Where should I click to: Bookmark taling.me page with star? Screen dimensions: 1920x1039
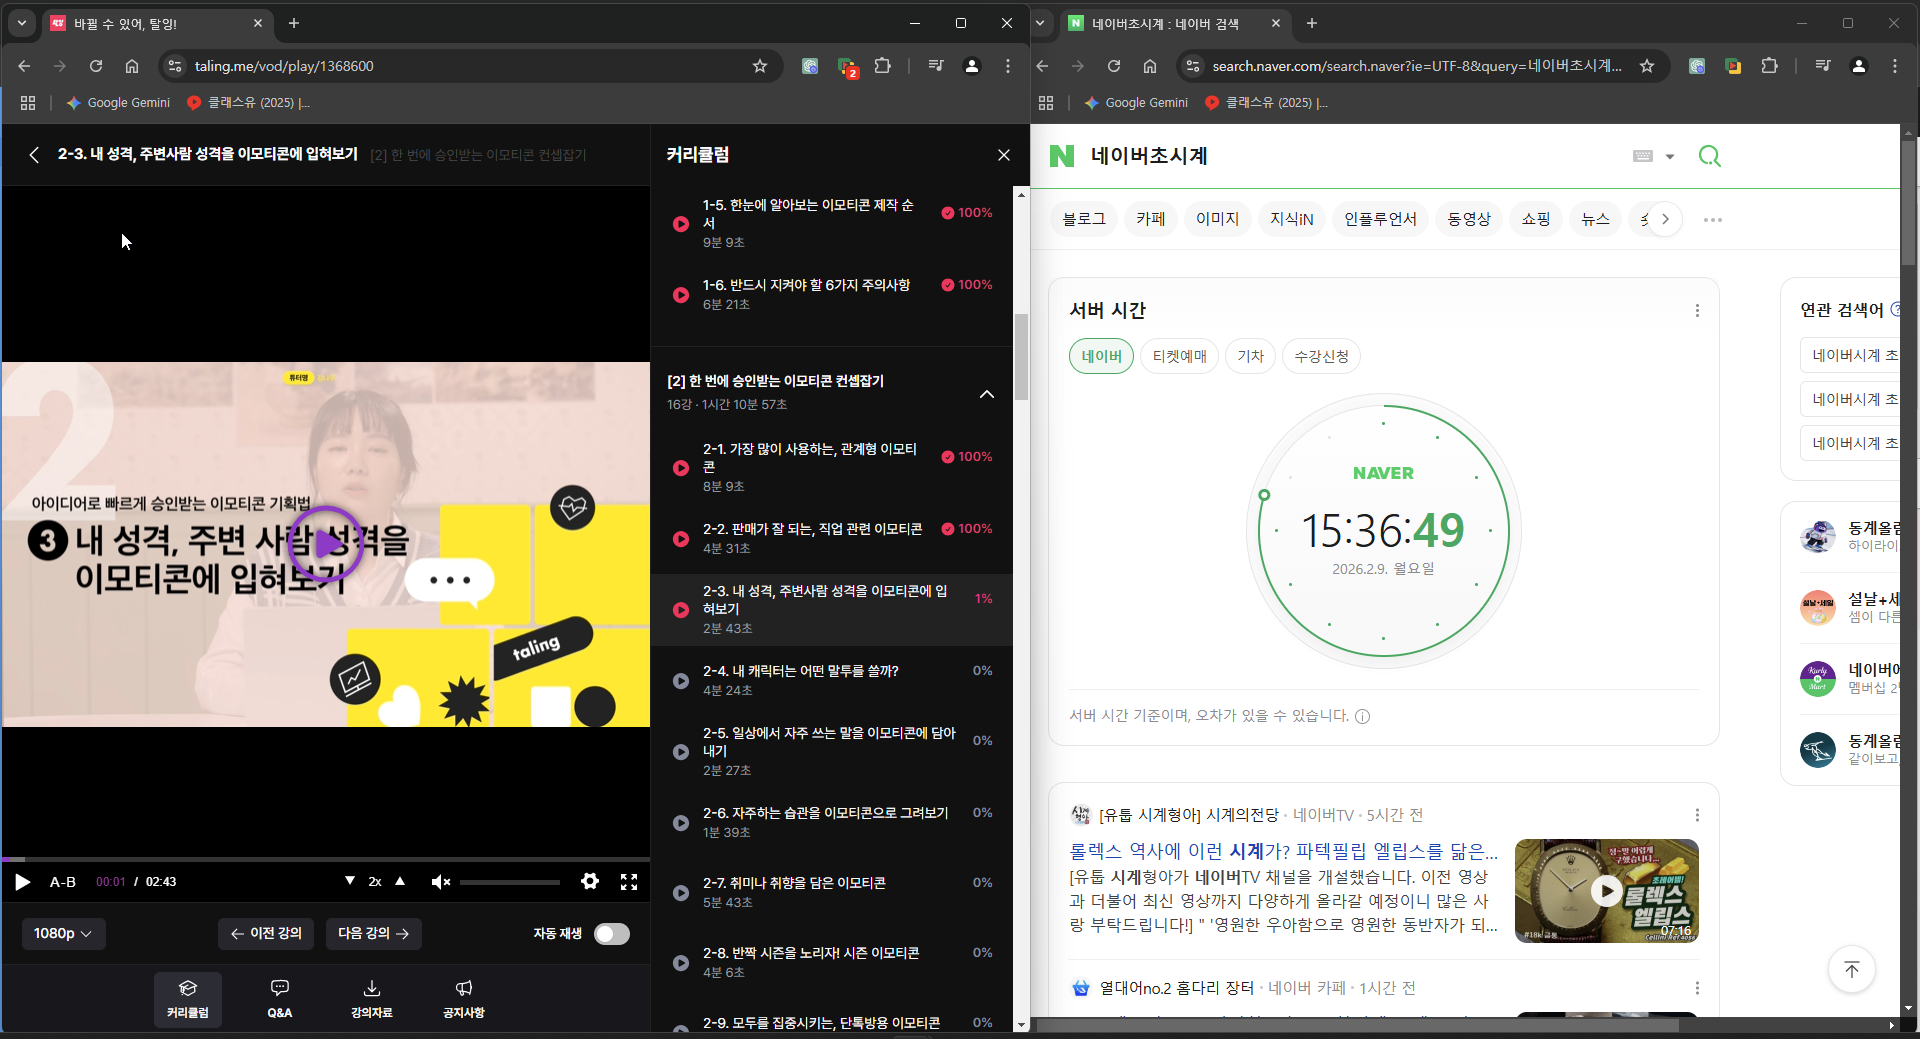tap(760, 66)
